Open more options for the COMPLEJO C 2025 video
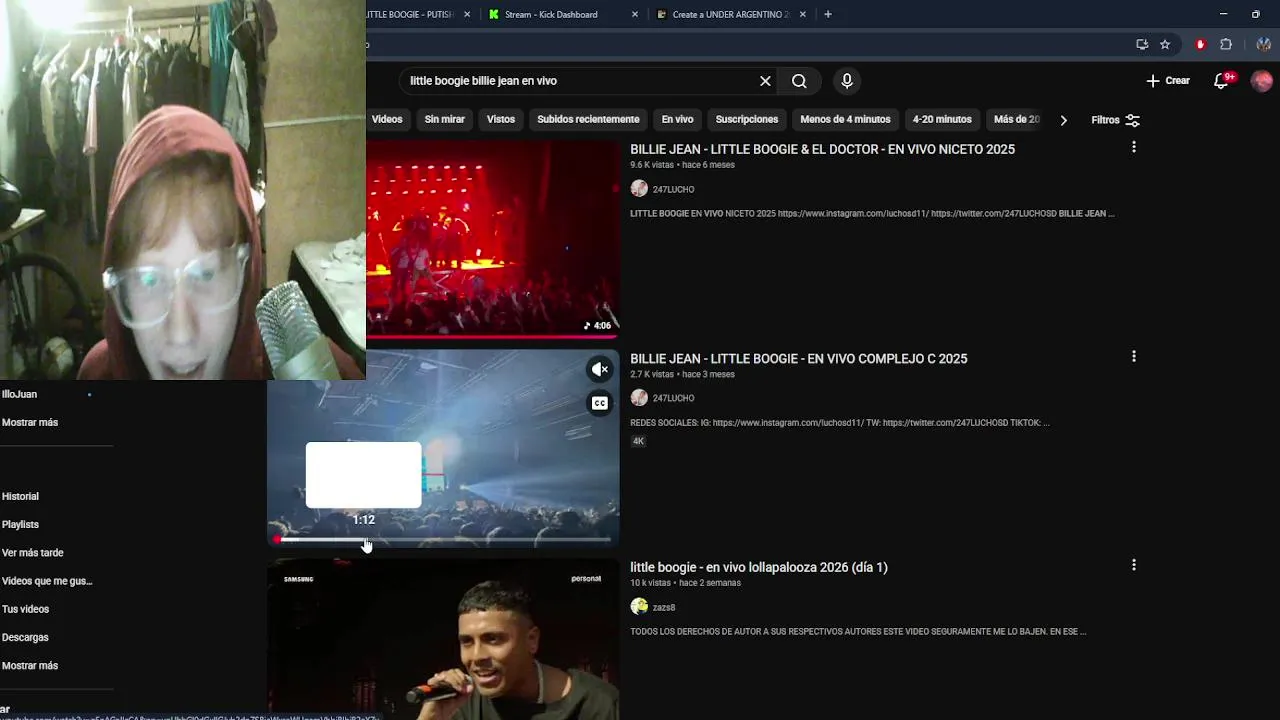Image resolution: width=1280 pixels, height=720 pixels. click(x=1133, y=356)
